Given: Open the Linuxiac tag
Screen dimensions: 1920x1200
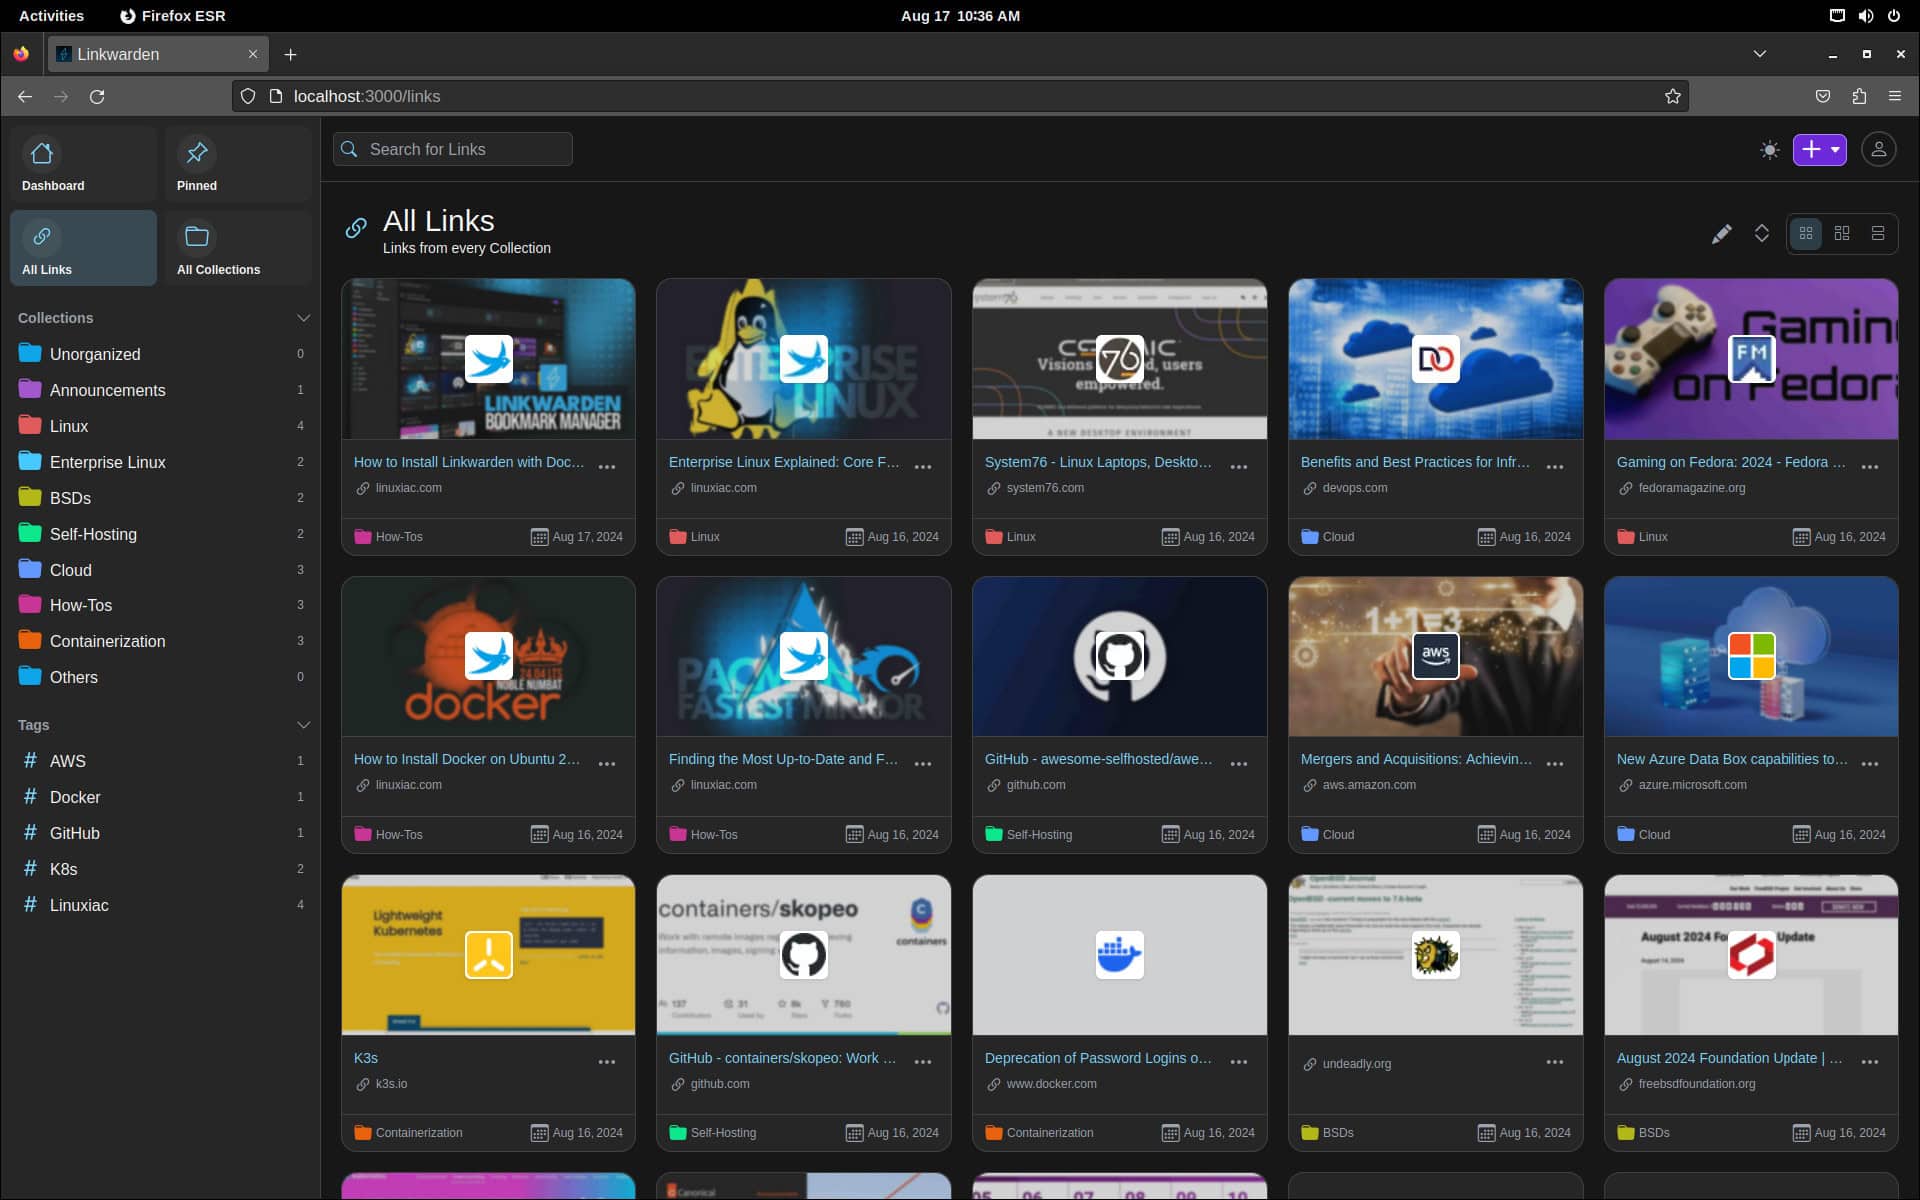Looking at the screenshot, I should (79, 905).
